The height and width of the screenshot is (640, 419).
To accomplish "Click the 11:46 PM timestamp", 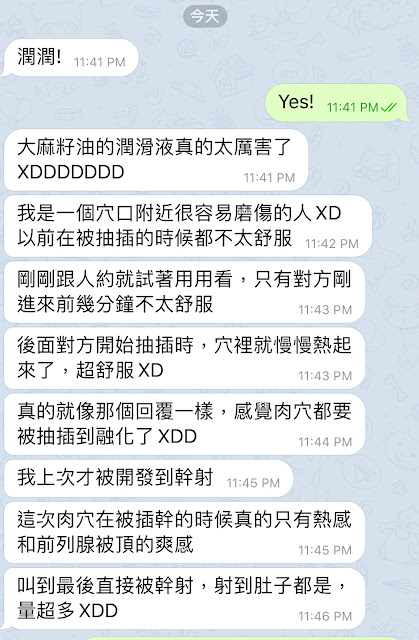I will [325, 616].
